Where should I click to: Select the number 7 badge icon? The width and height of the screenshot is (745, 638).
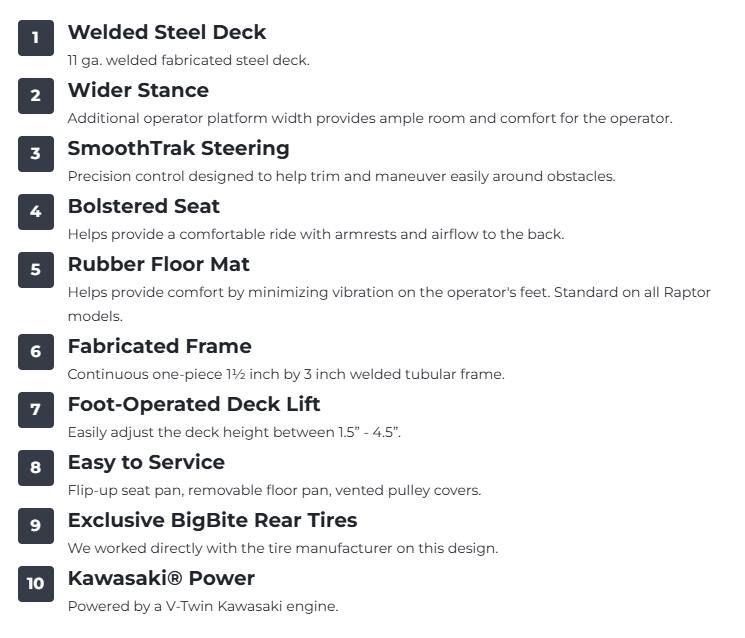click(x=36, y=410)
